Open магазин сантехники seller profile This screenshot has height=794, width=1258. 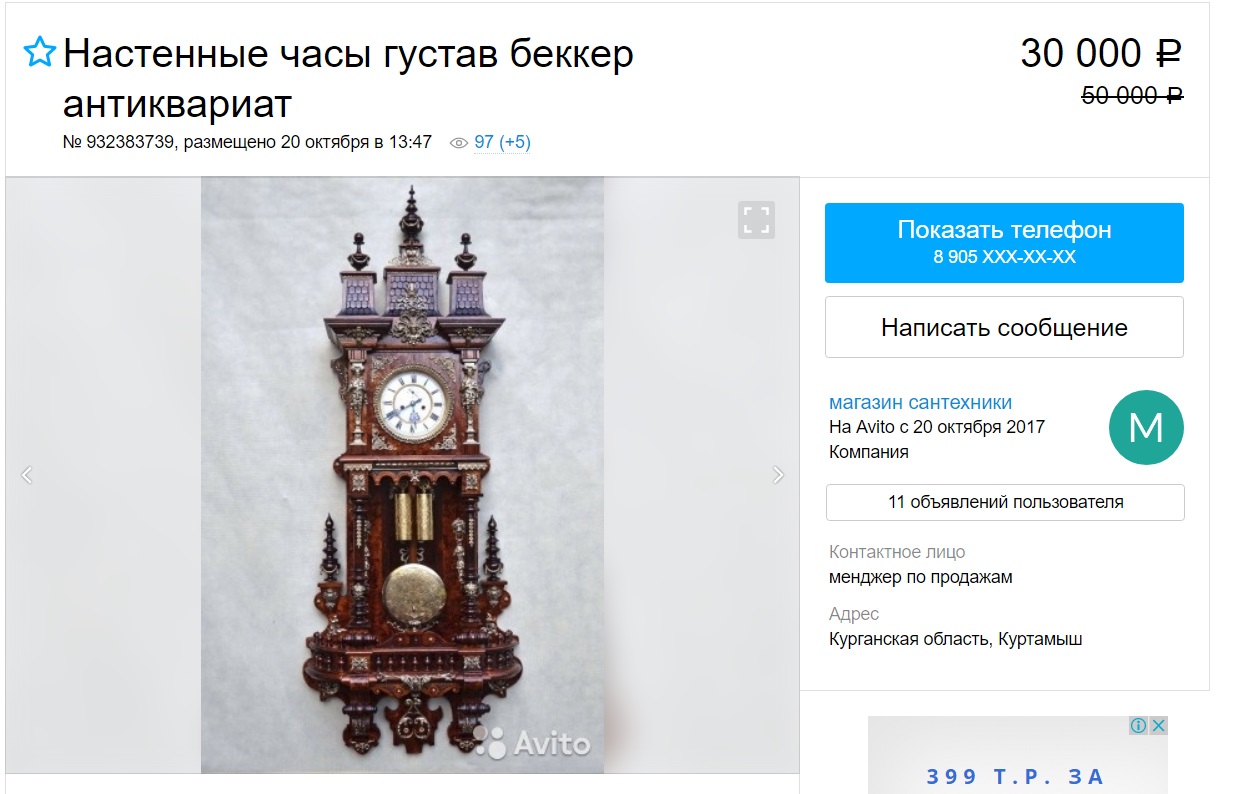(920, 403)
